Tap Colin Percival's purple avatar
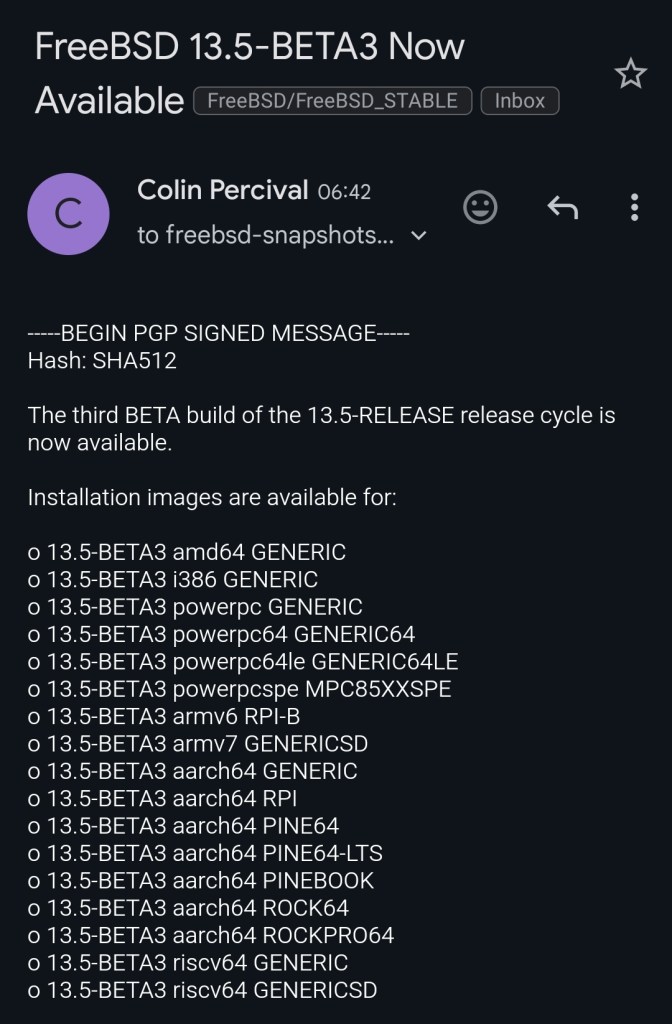Image resolution: width=672 pixels, height=1024 pixels. pos(68,214)
